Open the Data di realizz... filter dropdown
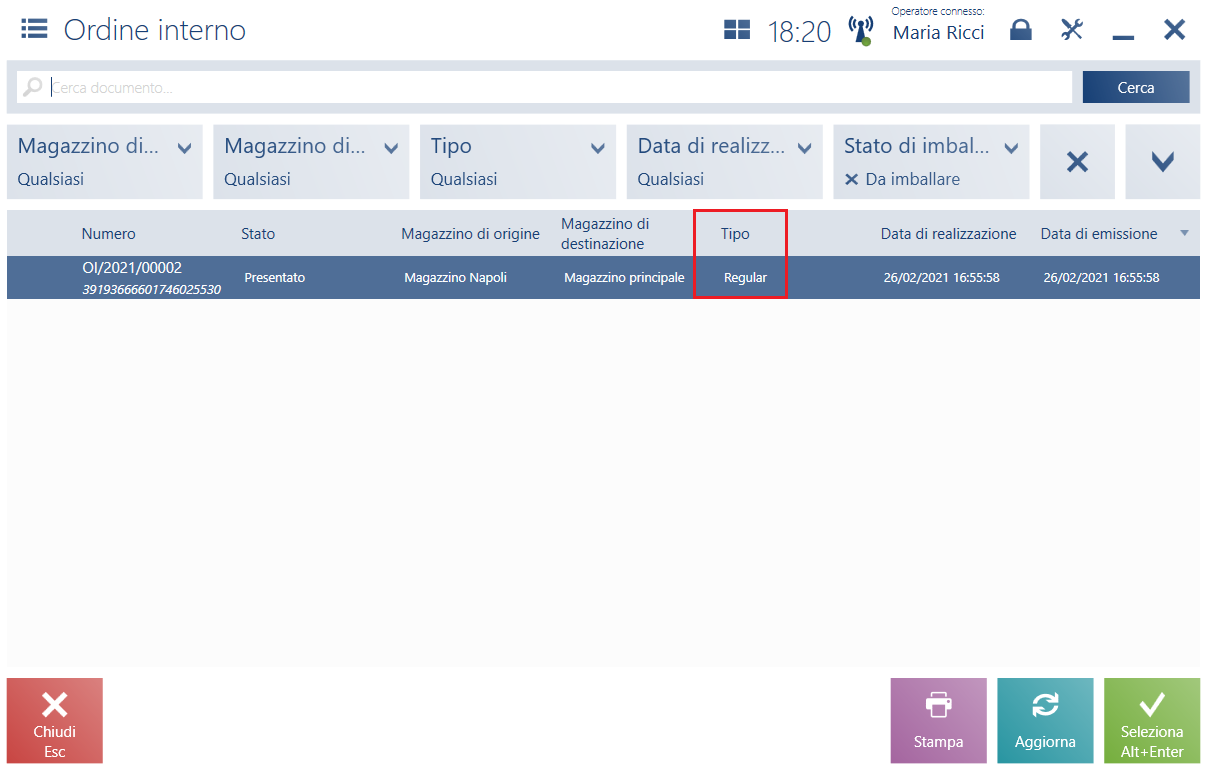The height and width of the screenshot is (772, 1209). [x=725, y=162]
